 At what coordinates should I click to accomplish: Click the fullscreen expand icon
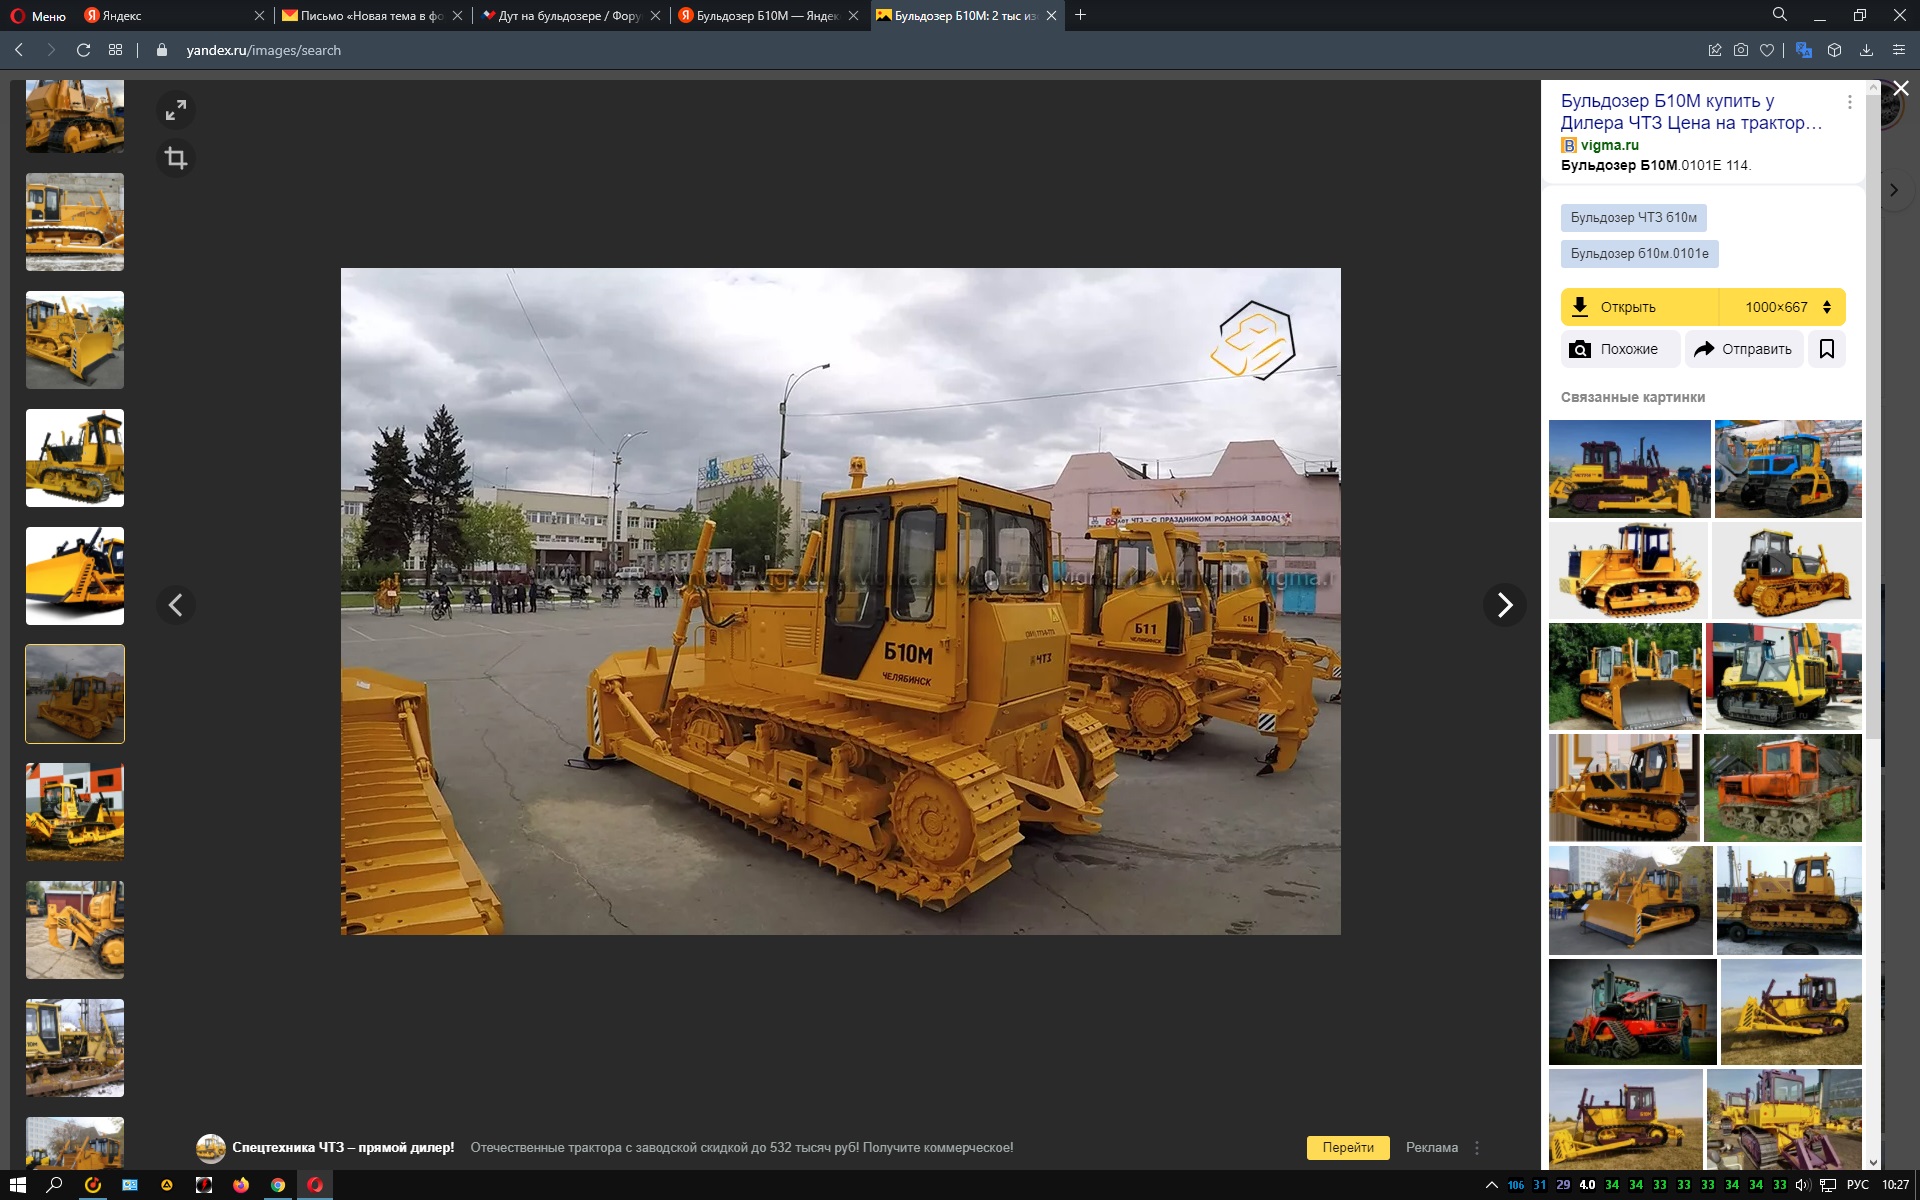pyautogui.click(x=176, y=110)
